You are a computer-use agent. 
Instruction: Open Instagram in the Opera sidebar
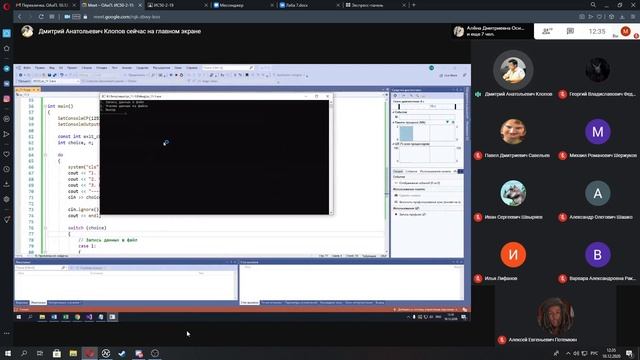coord(7,99)
